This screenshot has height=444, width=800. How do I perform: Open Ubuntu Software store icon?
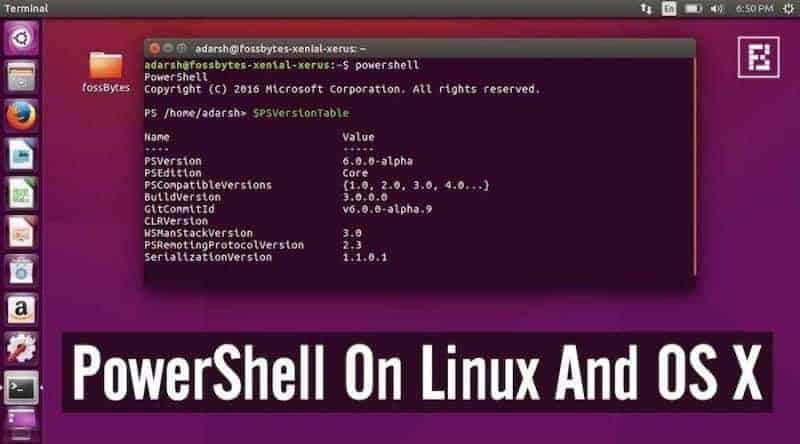21,271
